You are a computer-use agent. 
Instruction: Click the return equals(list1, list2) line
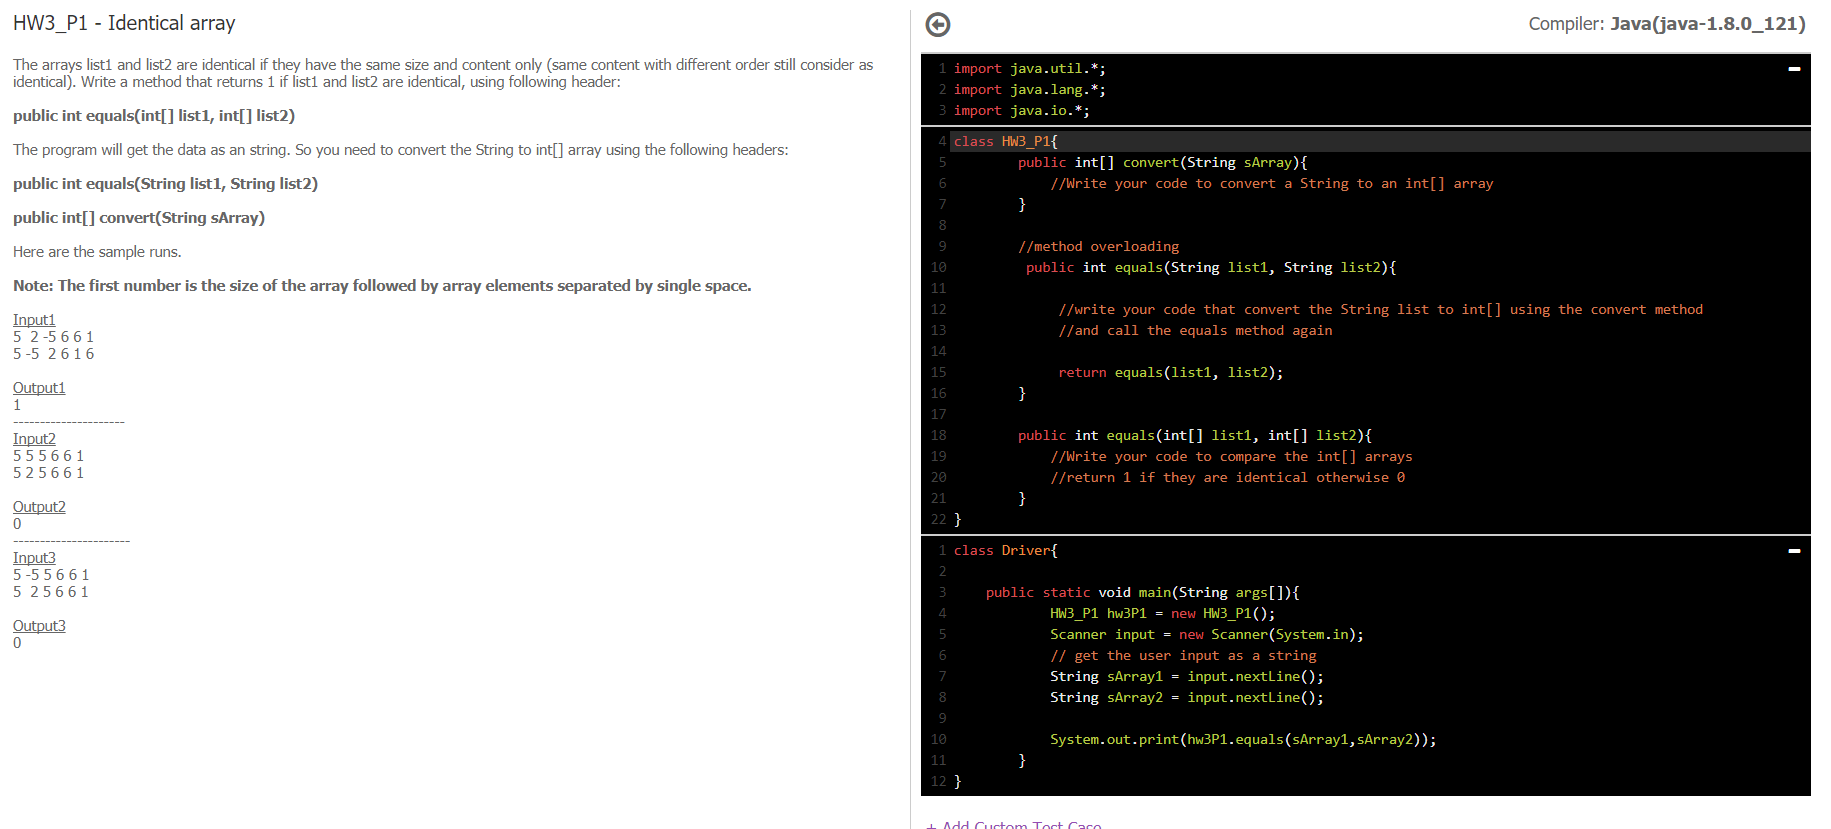[x=1170, y=372]
